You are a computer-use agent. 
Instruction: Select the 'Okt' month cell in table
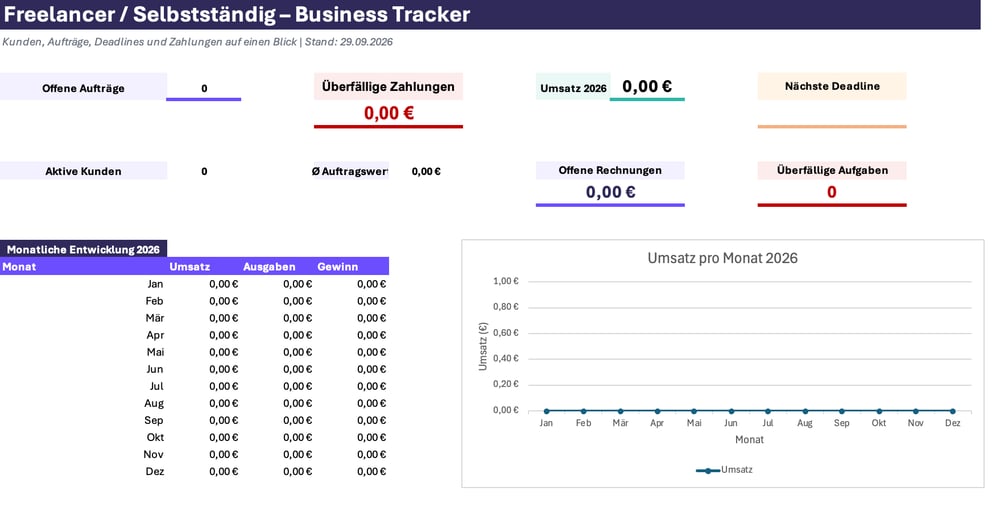[x=84, y=437]
